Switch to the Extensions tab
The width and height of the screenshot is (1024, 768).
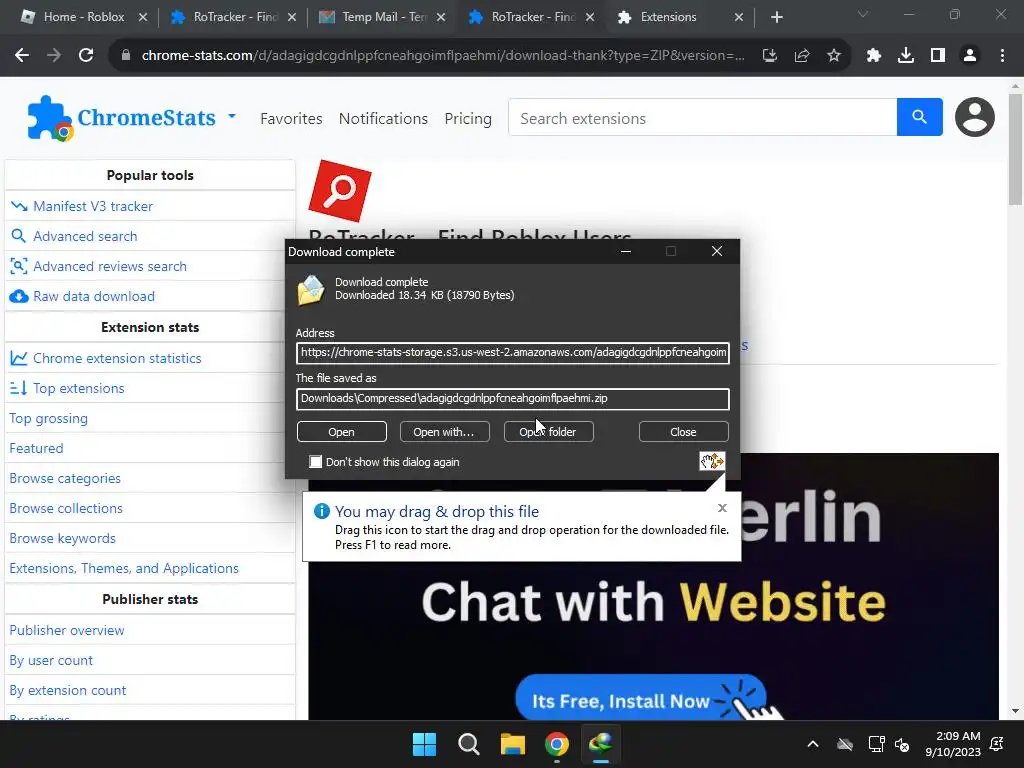click(669, 17)
